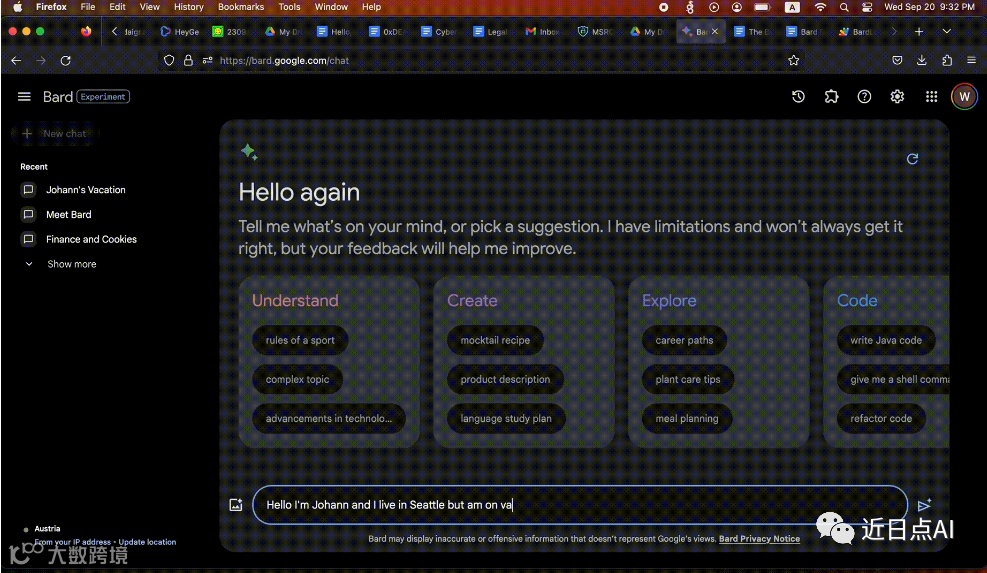Choose the language study plan suggestion
Viewport: 987px width, 573px height.
pyautogui.click(x=505, y=418)
